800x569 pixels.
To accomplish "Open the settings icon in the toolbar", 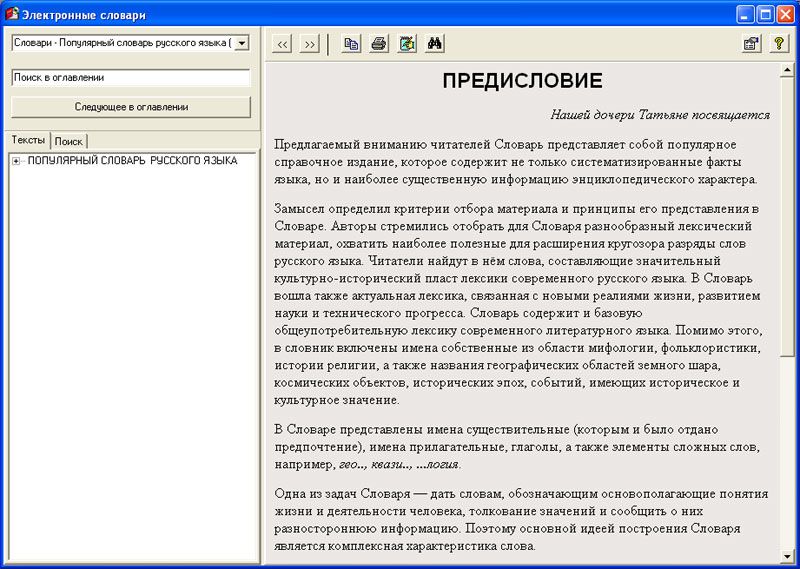I will coord(749,44).
